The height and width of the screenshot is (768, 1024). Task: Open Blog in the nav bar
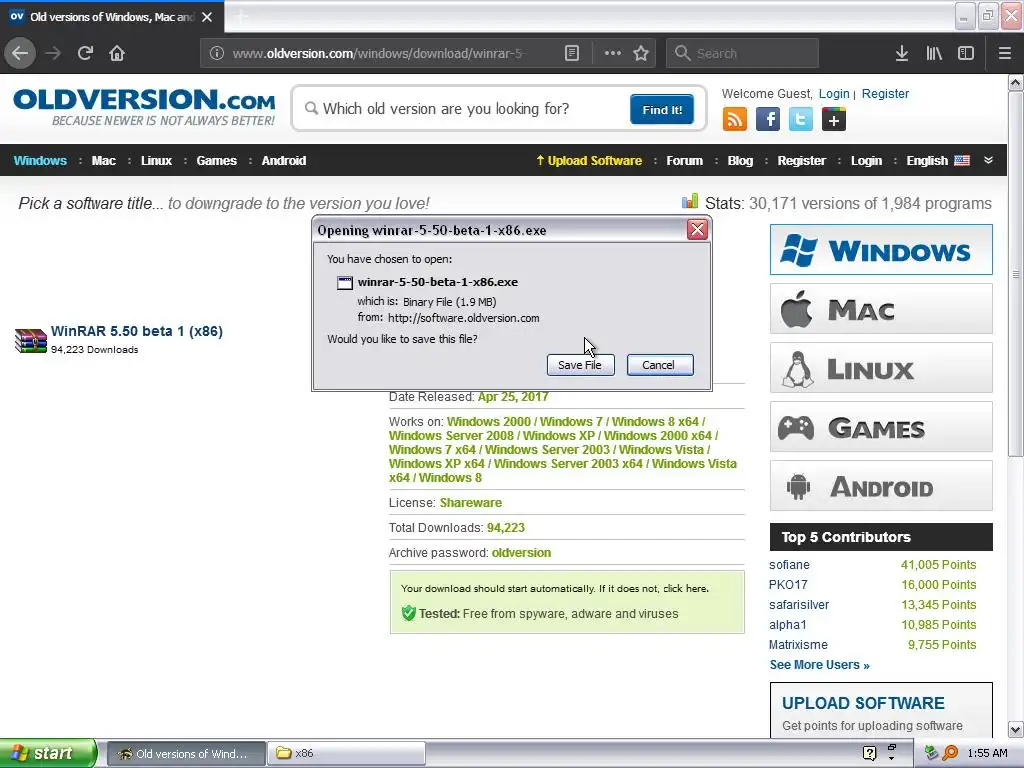click(x=740, y=161)
